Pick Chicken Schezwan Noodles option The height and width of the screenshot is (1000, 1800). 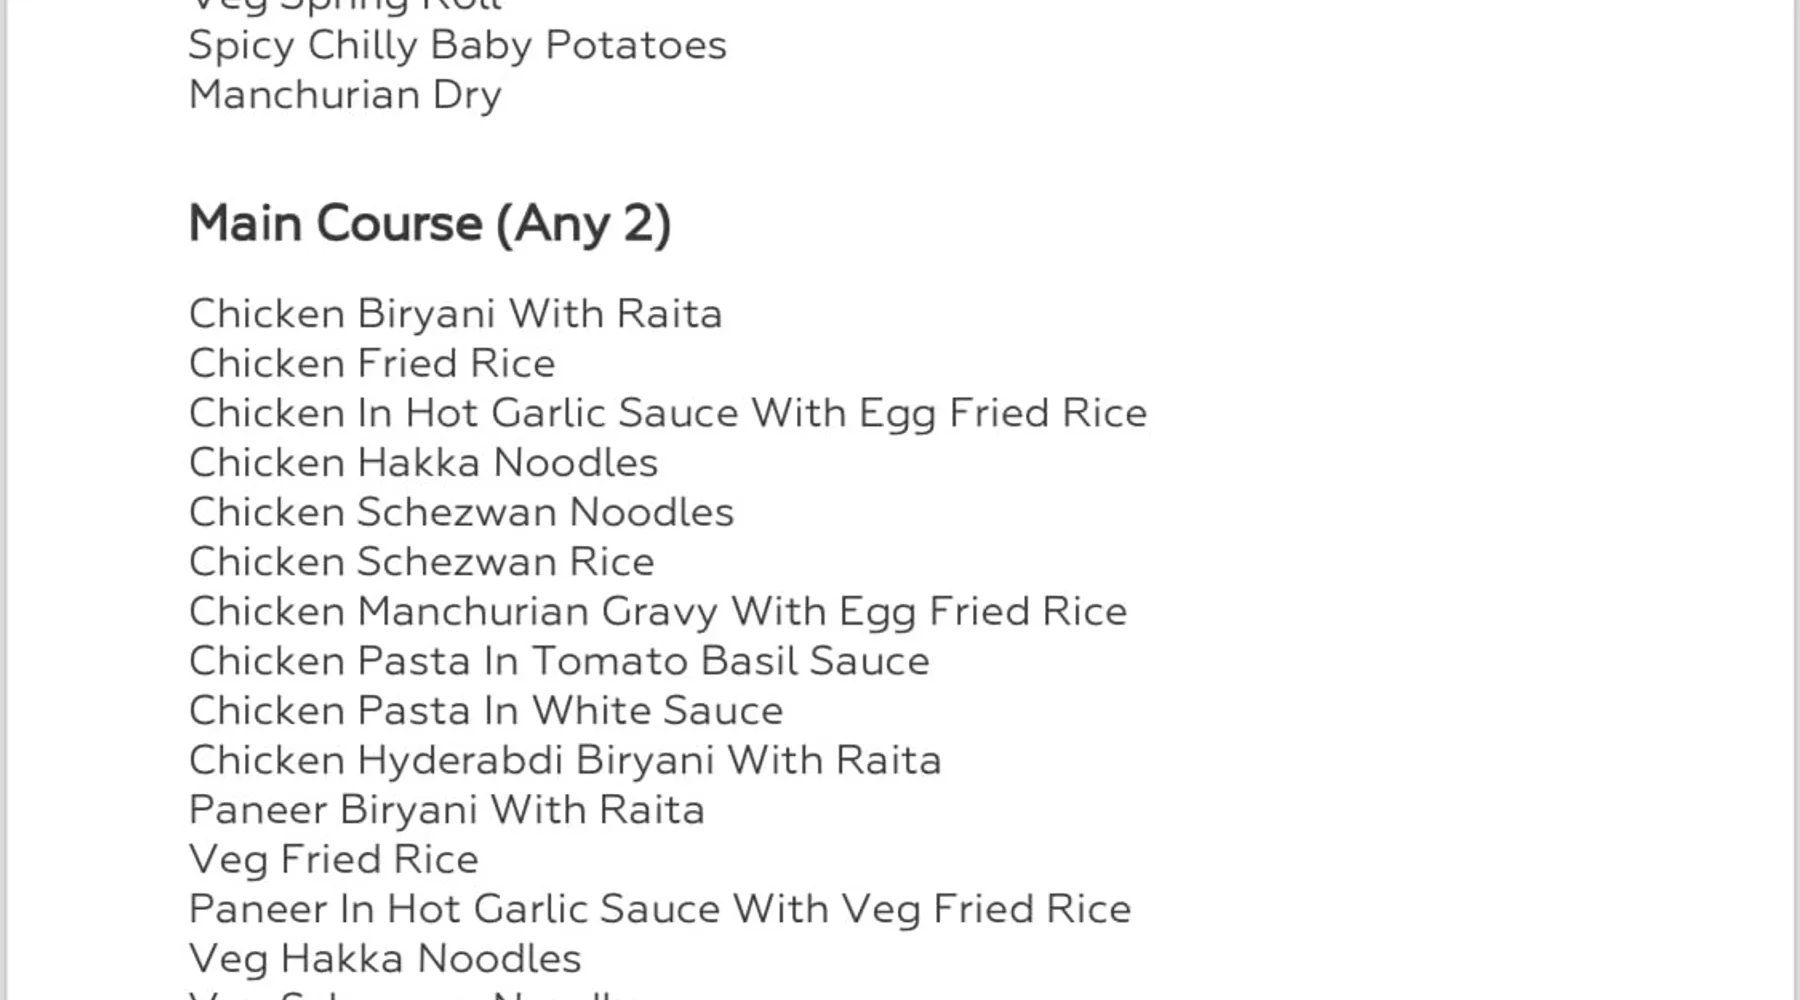click(x=461, y=512)
